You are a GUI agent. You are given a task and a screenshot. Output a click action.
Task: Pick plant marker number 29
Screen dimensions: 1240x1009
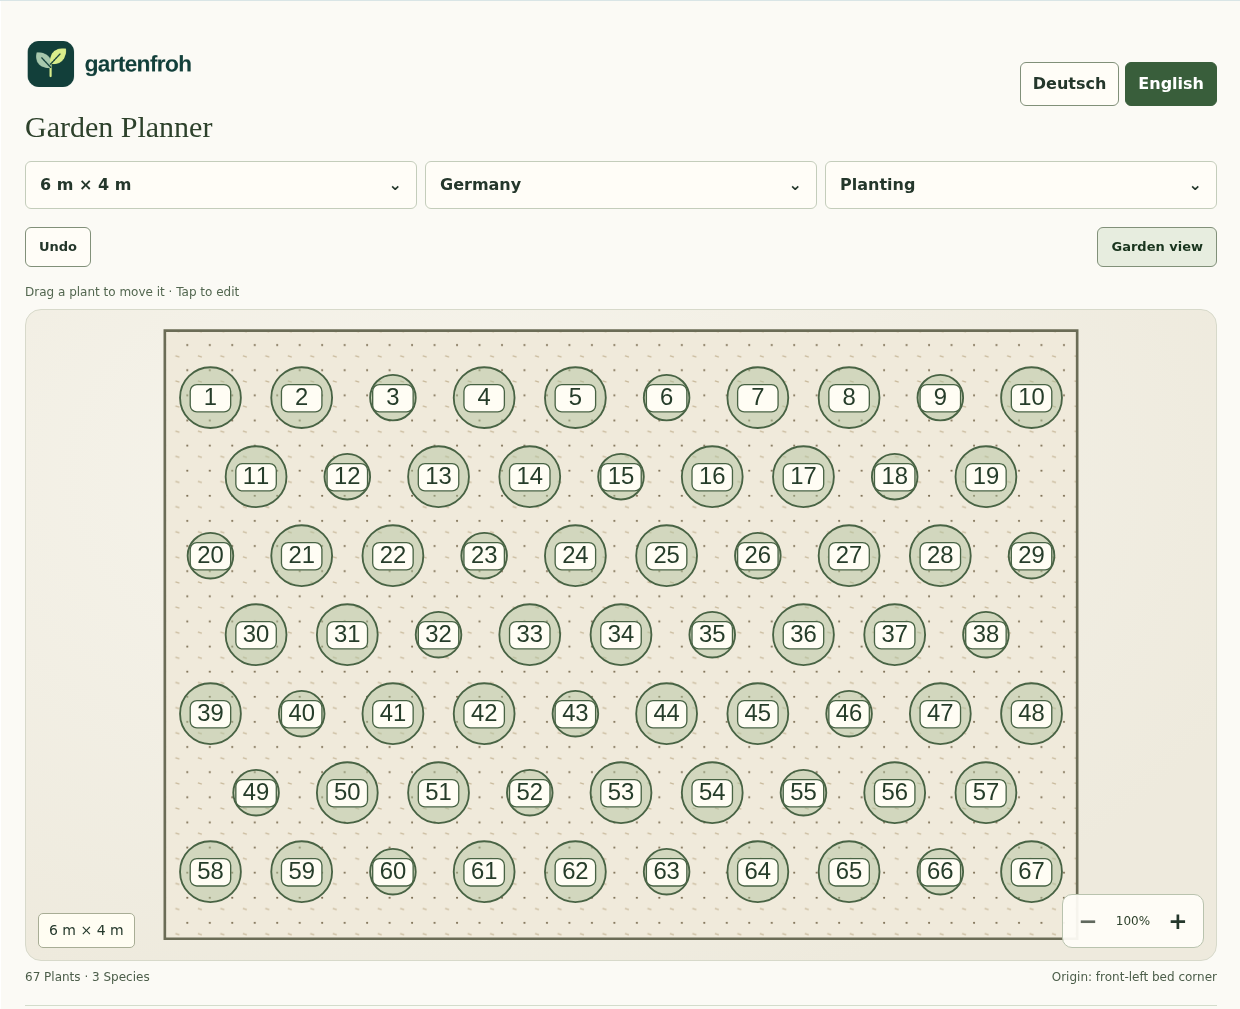click(1031, 555)
